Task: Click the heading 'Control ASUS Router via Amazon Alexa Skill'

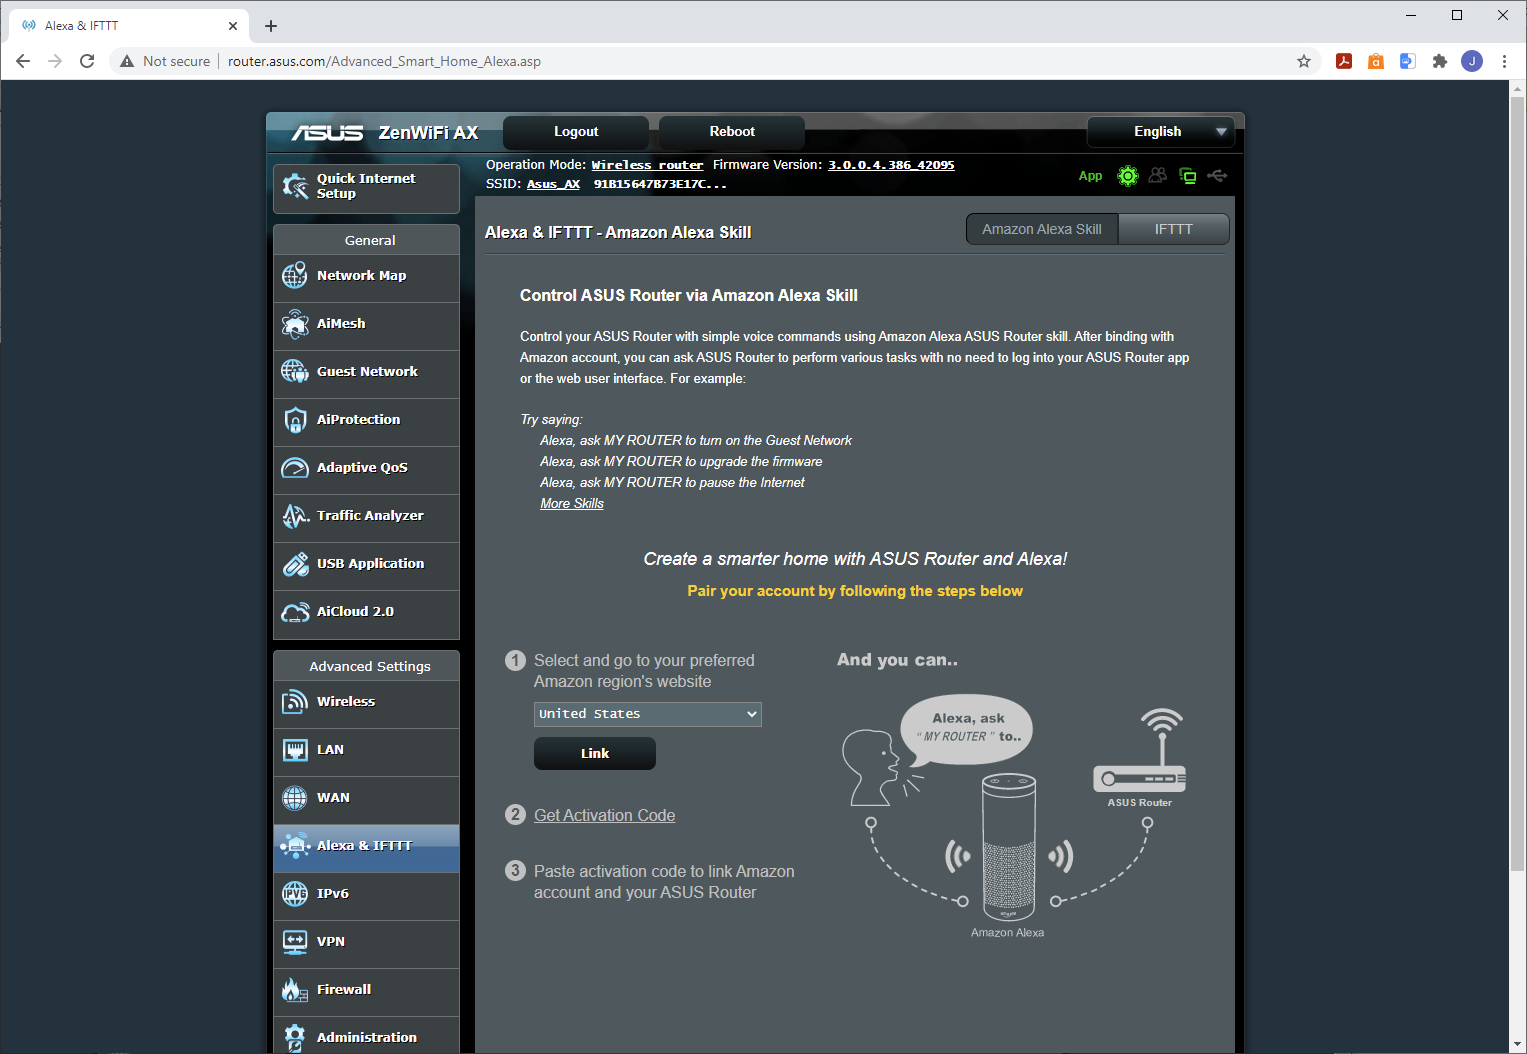Action: [x=689, y=296]
